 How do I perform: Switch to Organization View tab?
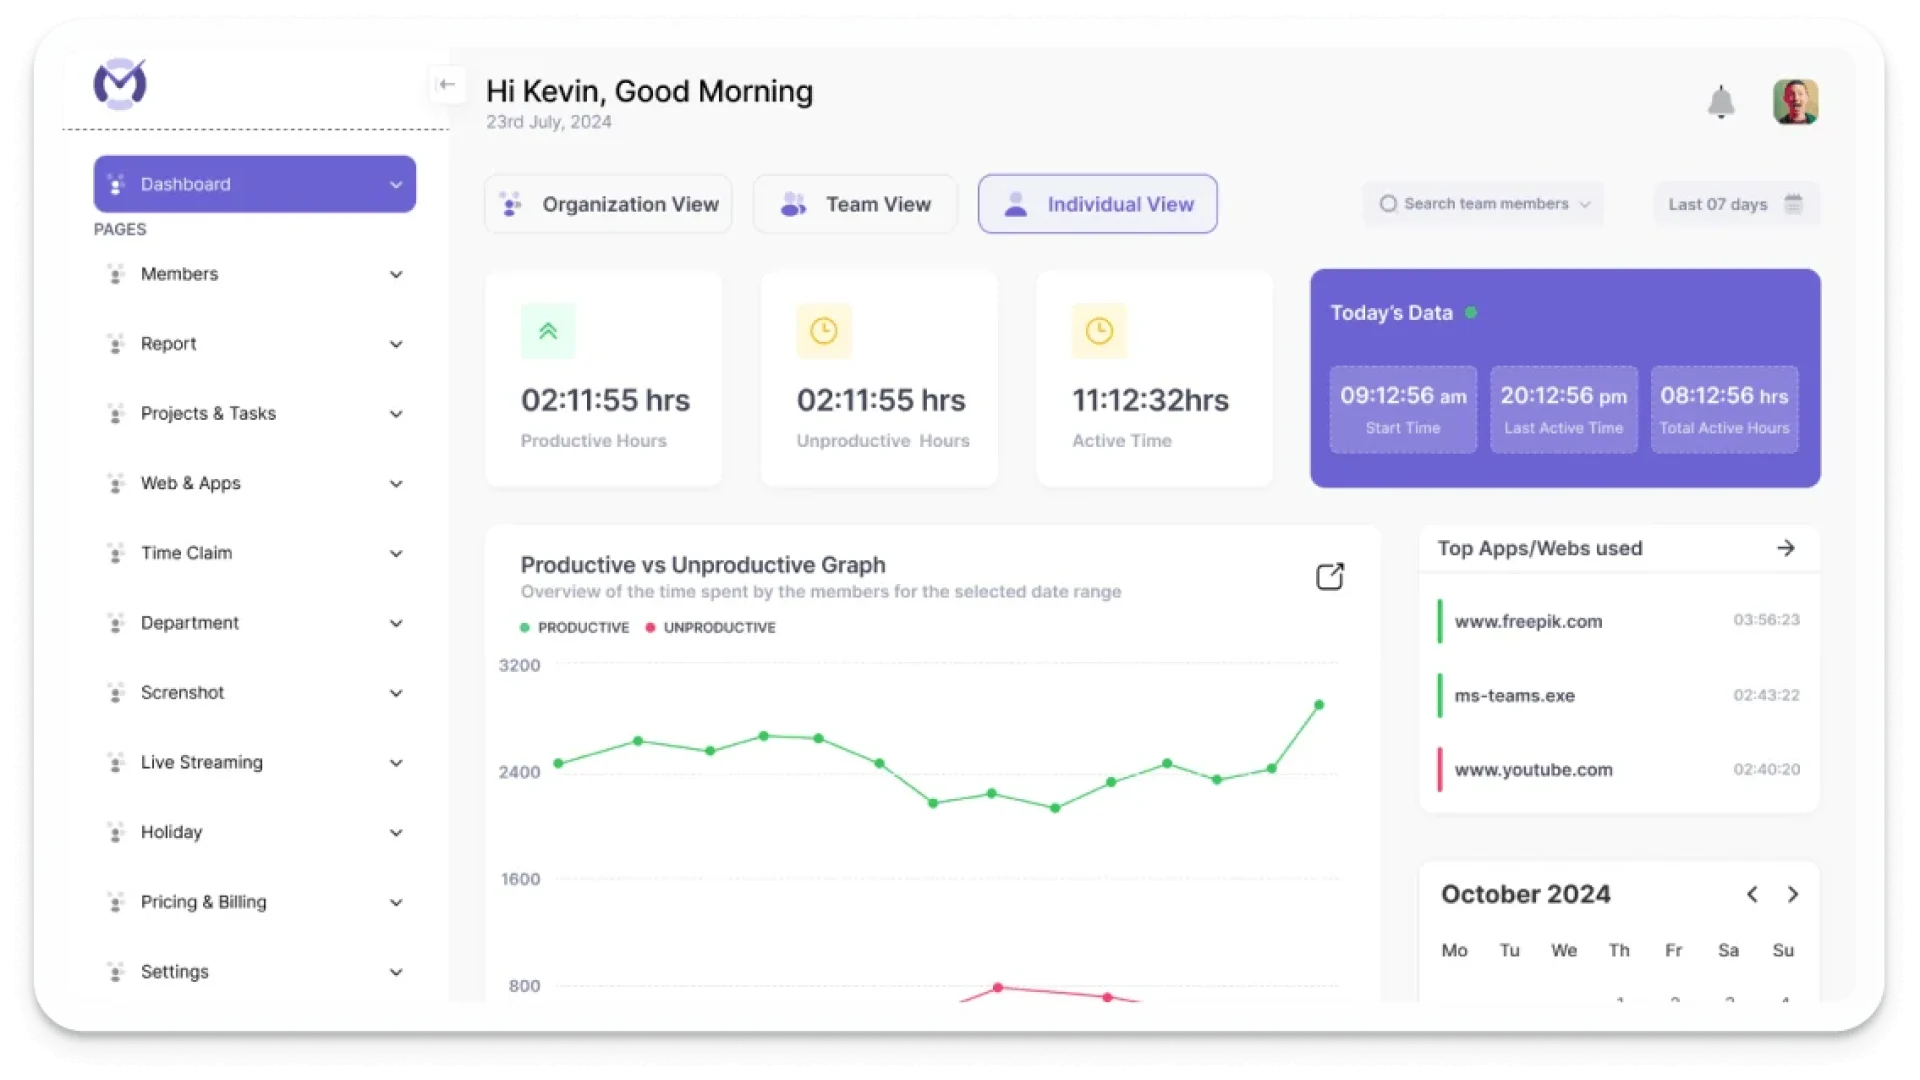pyautogui.click(x=608, y=204)
